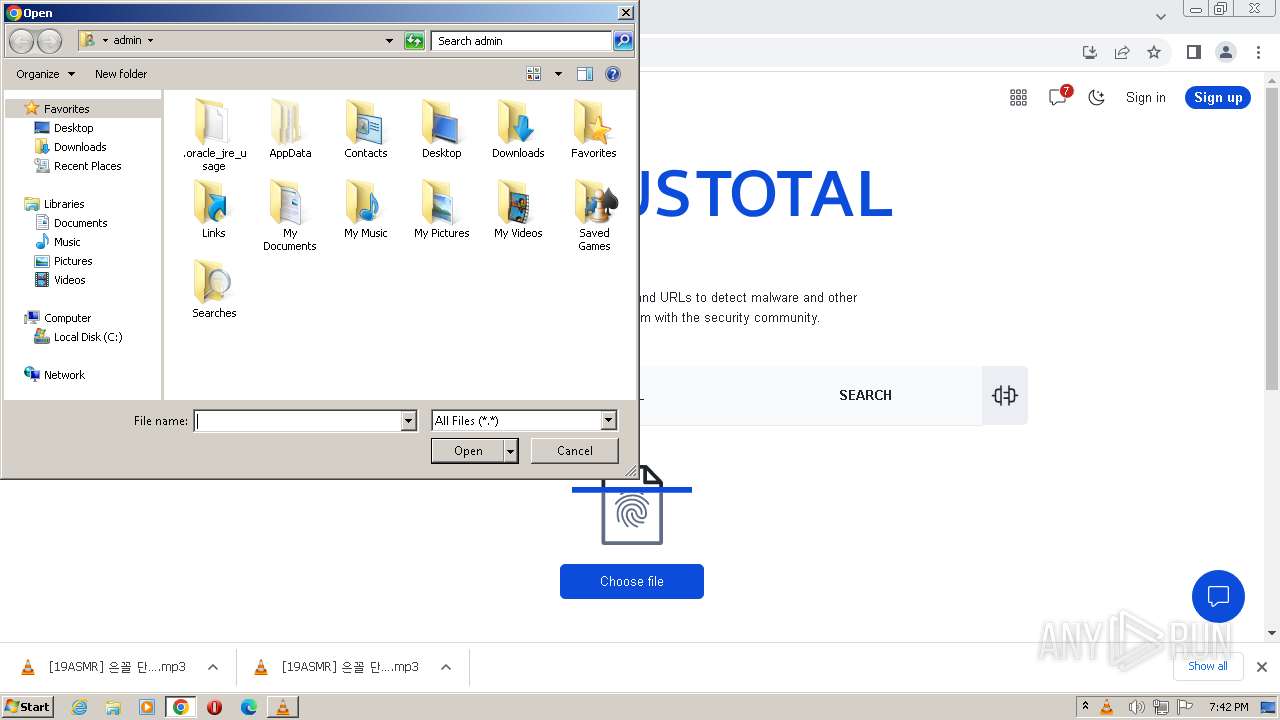The image size is (1280, 720).
Task: Select the Favorites folder icon in file list
Action: pyautogui.click(x=593, y=122)
